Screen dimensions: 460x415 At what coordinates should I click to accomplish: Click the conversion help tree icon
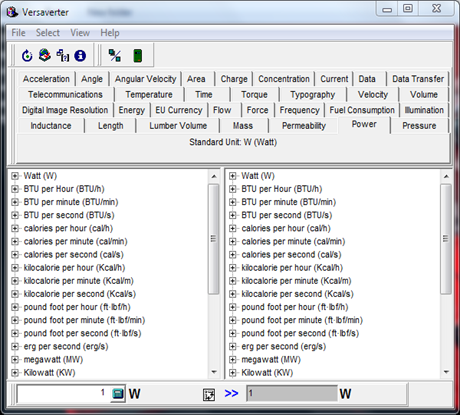pyautogui.click(x=62, y=55)
